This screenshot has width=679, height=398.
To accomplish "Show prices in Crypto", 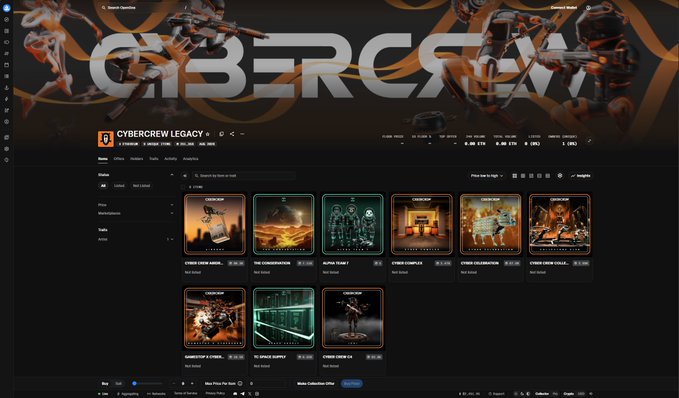I will click(x=569, y=394).
